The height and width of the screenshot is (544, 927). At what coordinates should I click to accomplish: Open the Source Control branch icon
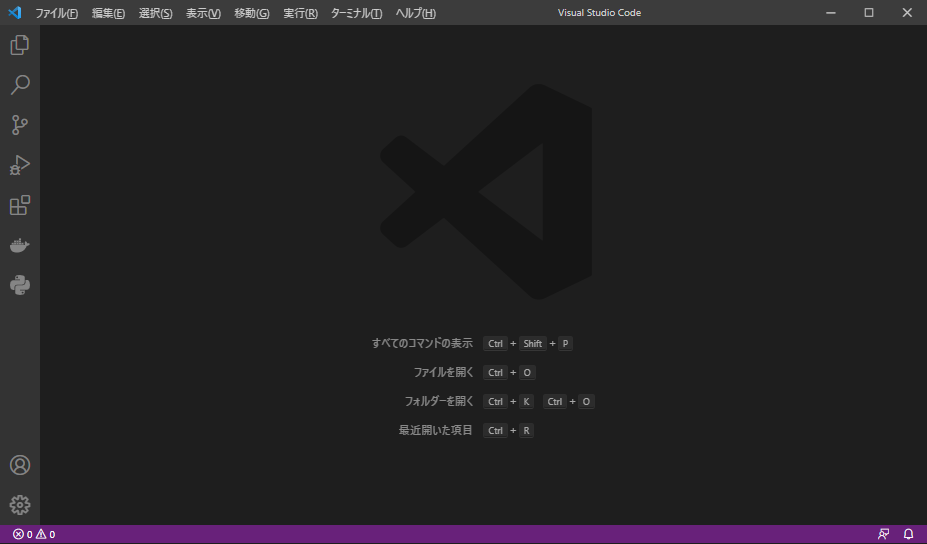coord(20,125)
